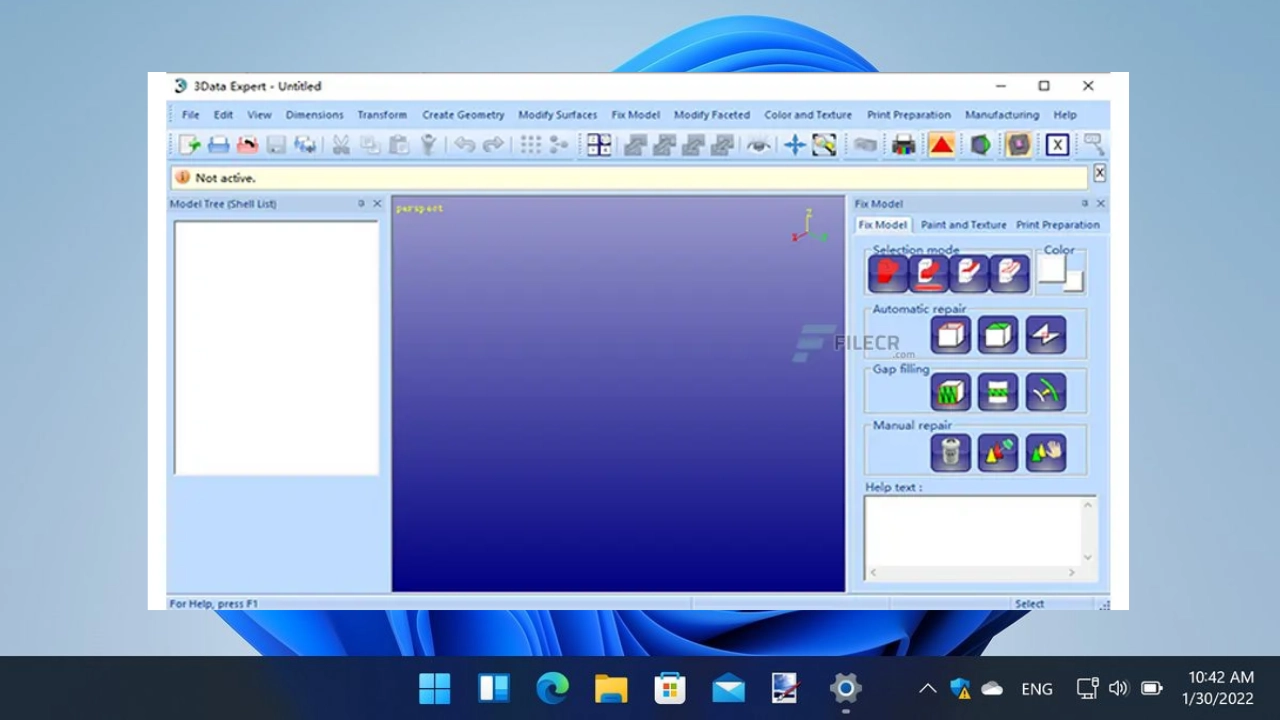Click the curved line Gap filling icon
This screenshot has height=720, width=1280.
(1046, 392)
